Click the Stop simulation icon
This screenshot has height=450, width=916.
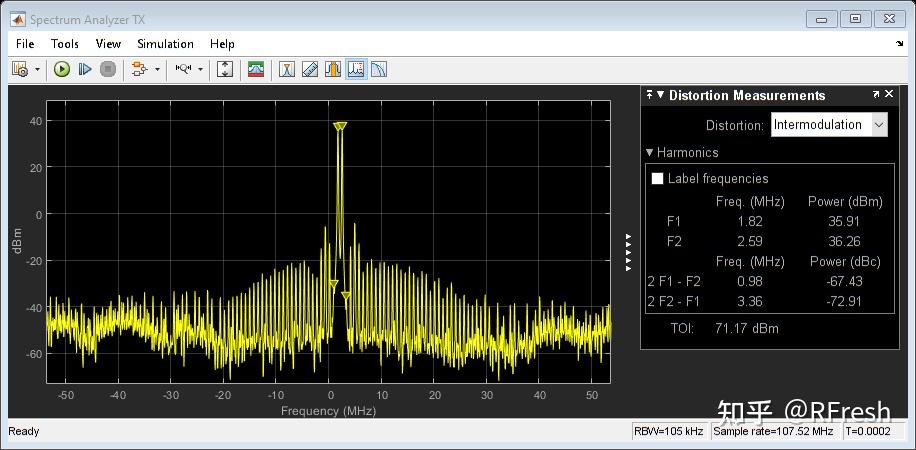point(108,69)
